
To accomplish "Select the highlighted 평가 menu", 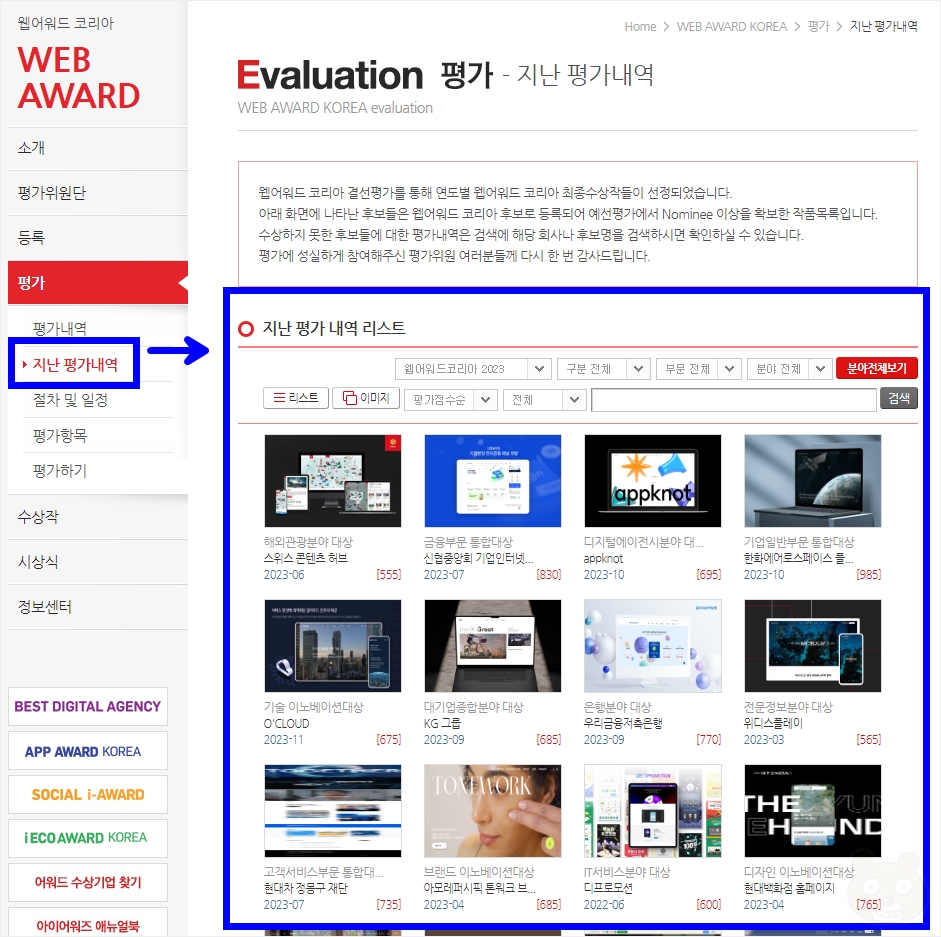I will pos(98,282).
